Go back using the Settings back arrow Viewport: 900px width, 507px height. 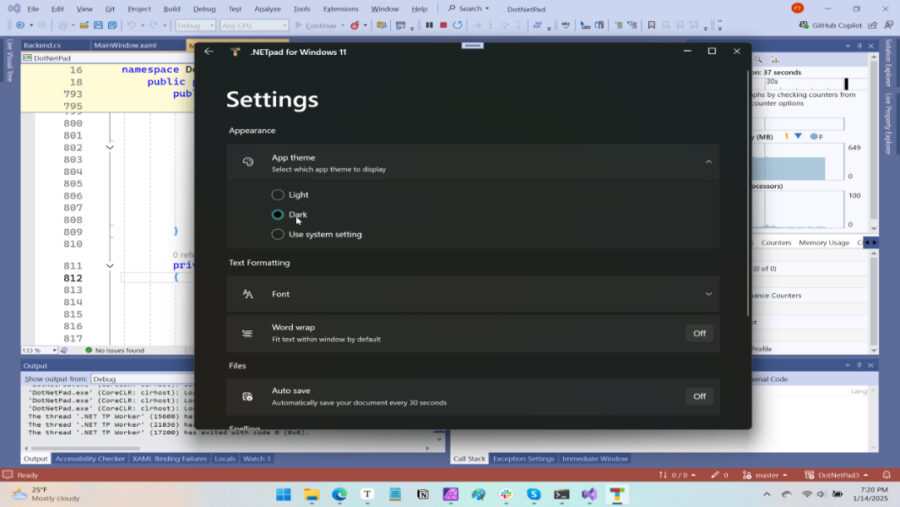pyautogui.click(x=208, y=51)
